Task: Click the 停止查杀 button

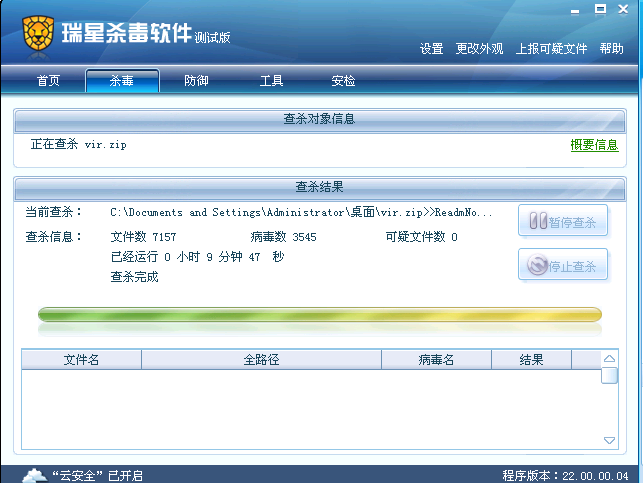Action: pyautogui.click(x=563, y=265)
